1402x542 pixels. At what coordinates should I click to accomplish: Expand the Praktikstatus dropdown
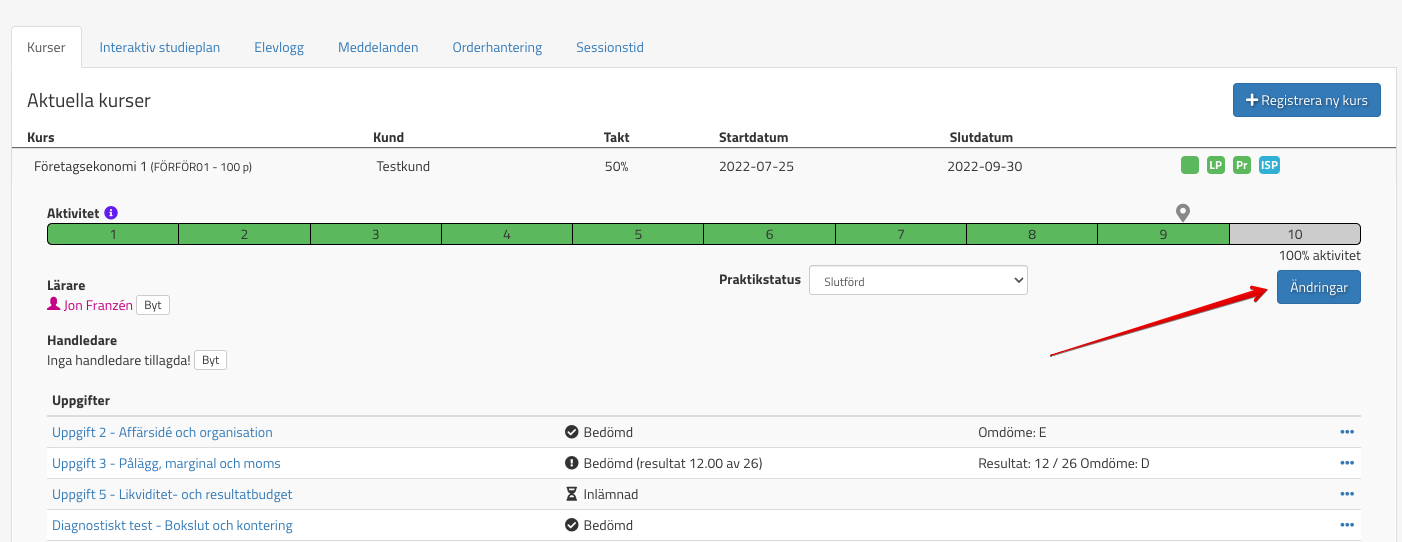pyautogui.click(x=918, y=281)
